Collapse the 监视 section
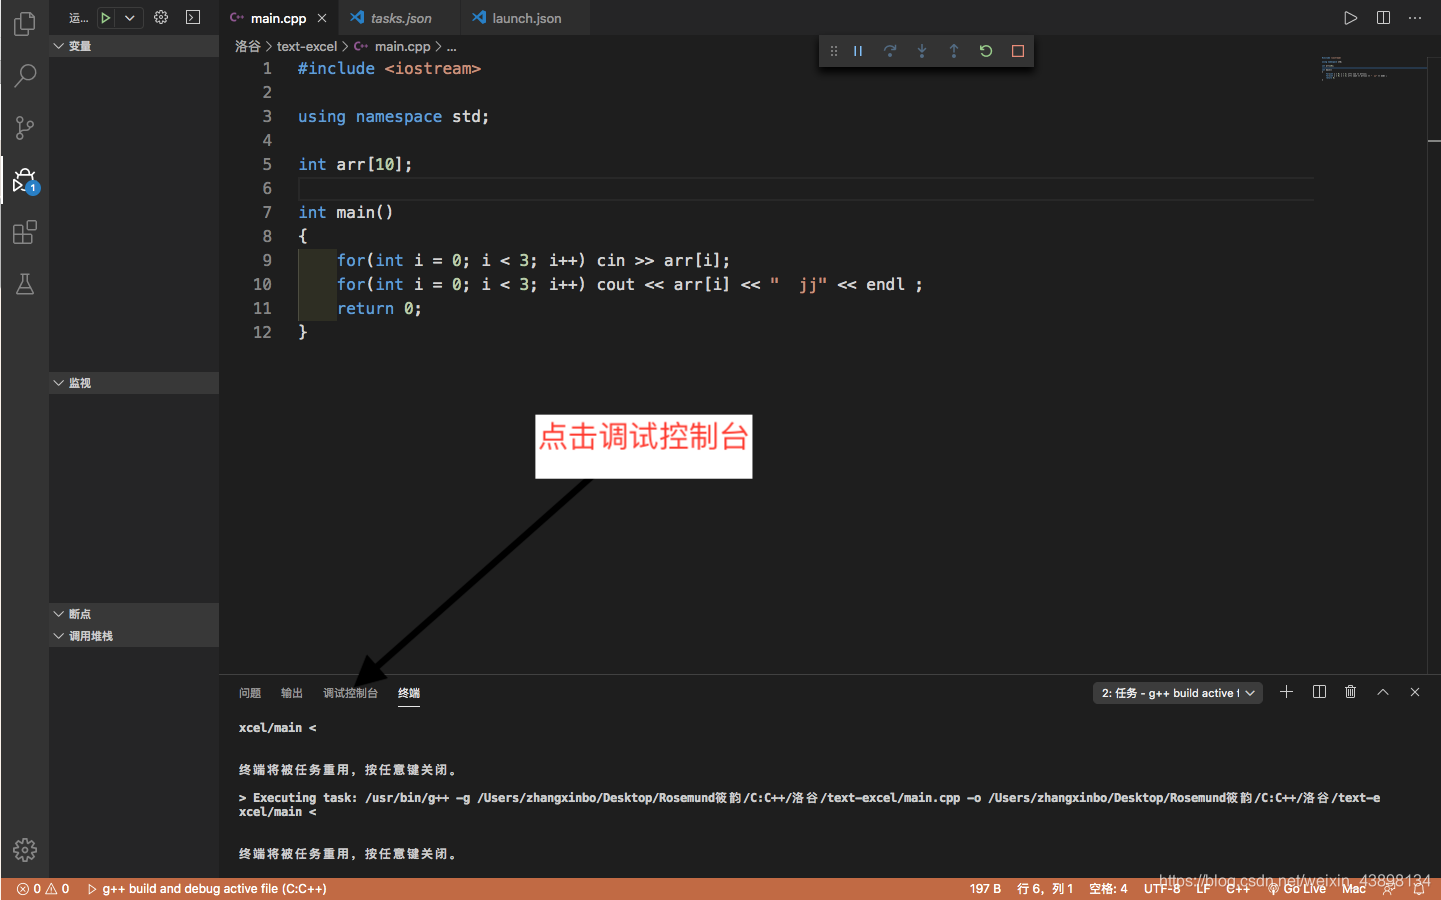The width and height of the screenshot is (1441, 900). [x=134, y=383]
